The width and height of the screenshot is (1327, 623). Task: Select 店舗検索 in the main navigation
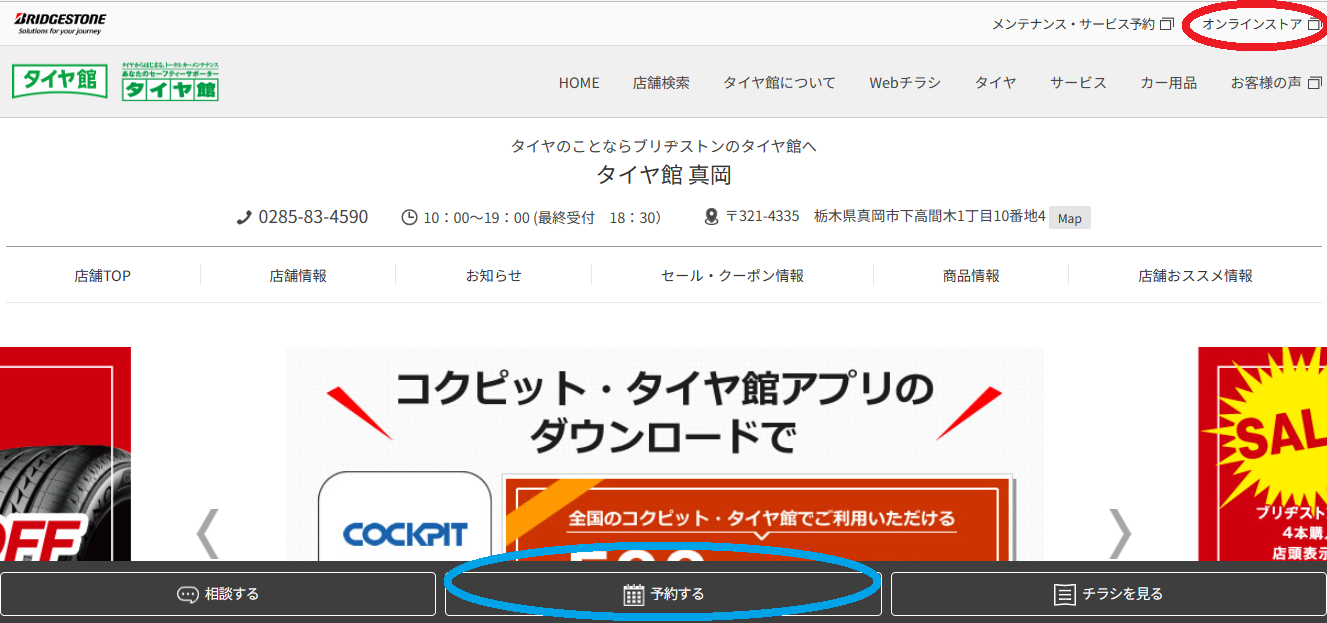click(x=661, y=83)
